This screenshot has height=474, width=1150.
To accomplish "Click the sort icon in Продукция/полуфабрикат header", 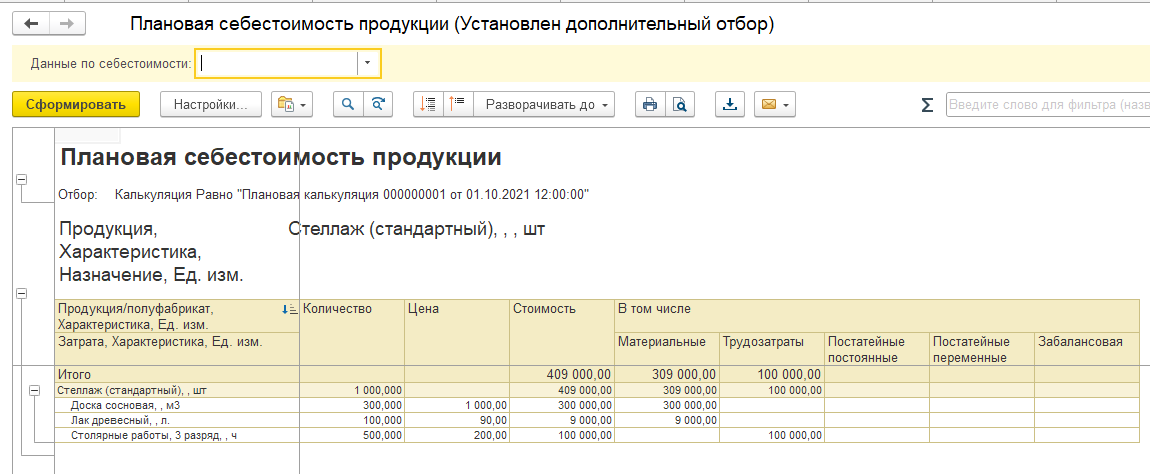I will [x=291, y=310].
